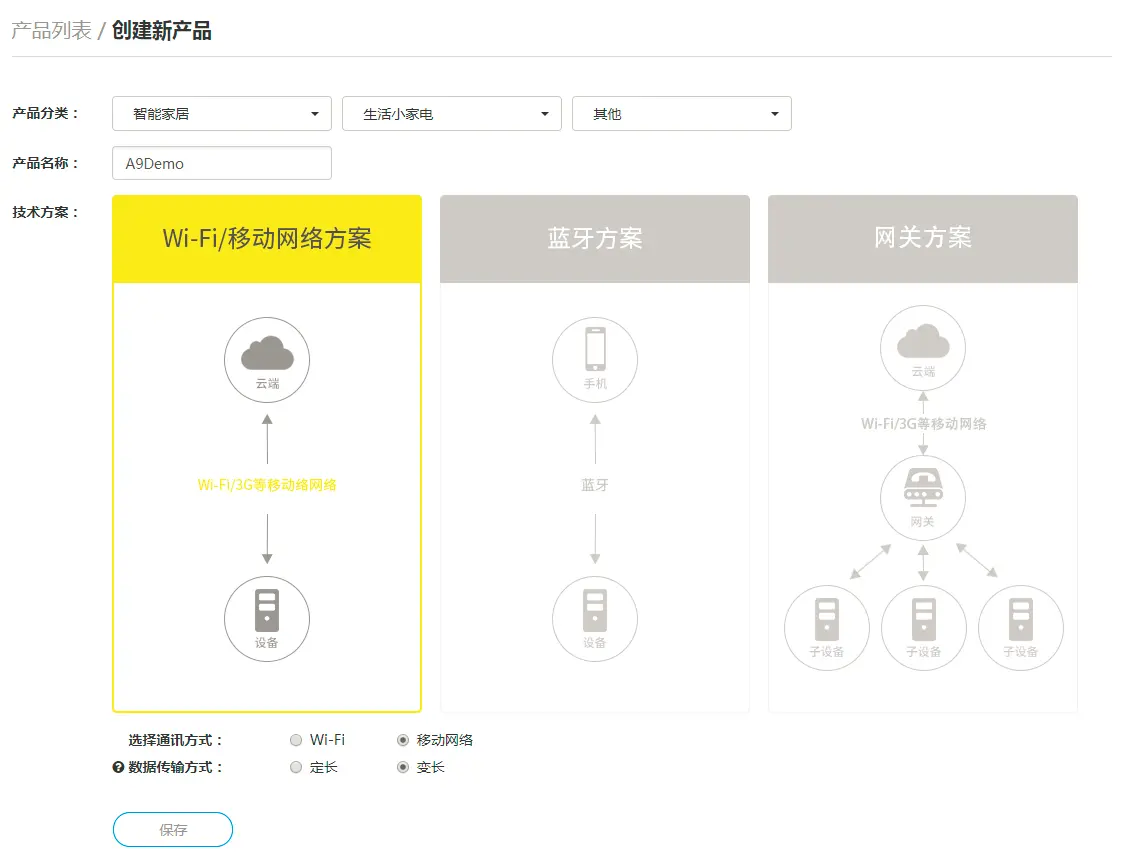Screen dimensions: 1129x863
Task: Click the 蓝牙 label in the Bluetooth diagram
Action: click(595, 485)
